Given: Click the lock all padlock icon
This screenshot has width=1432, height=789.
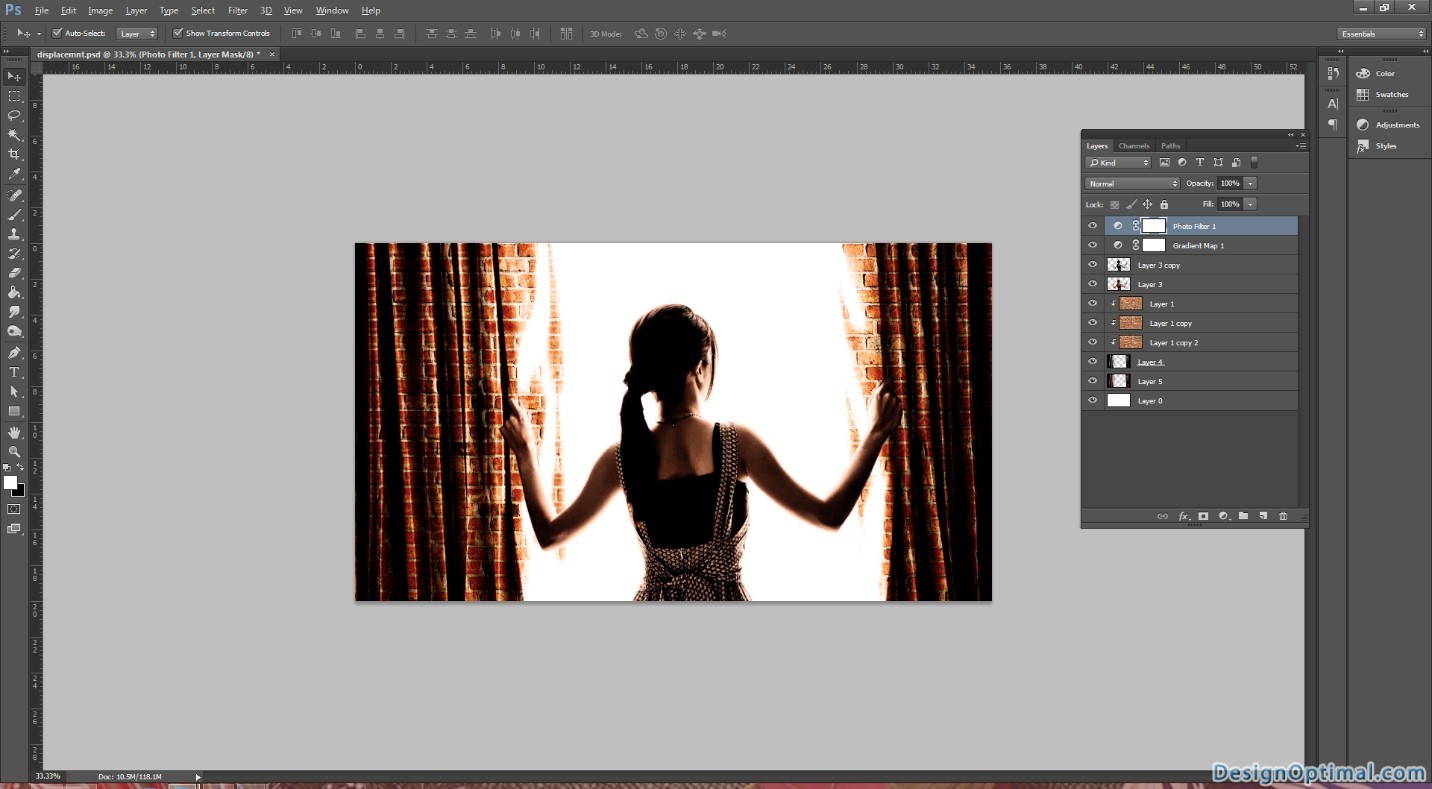Looking at the screenshot, I should point(1164,204).
